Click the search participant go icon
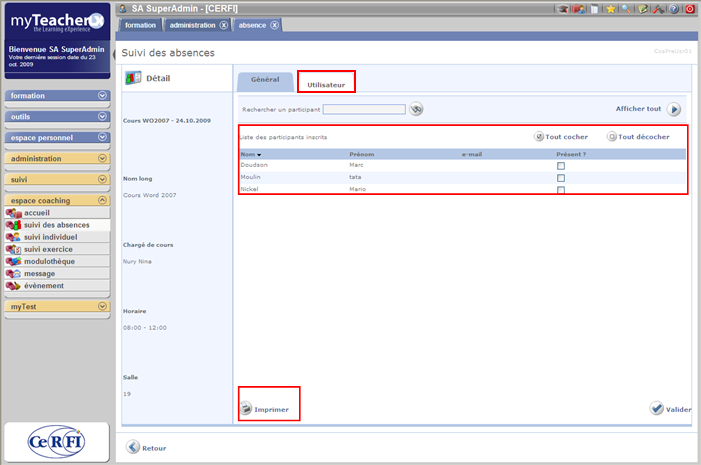Screen dimensions: 701x465 [x=417, y=110]
